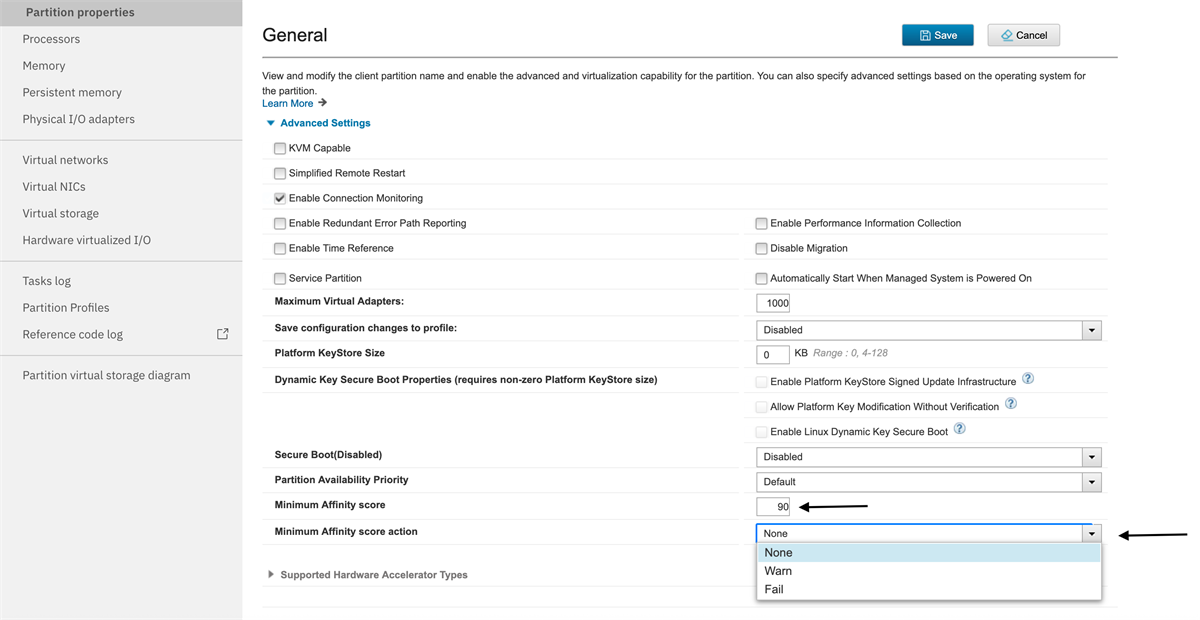Image resolution: width=1200 pixels, height=620 pixels.
Task: Open Partition Profiles
Action: (66, 308)
